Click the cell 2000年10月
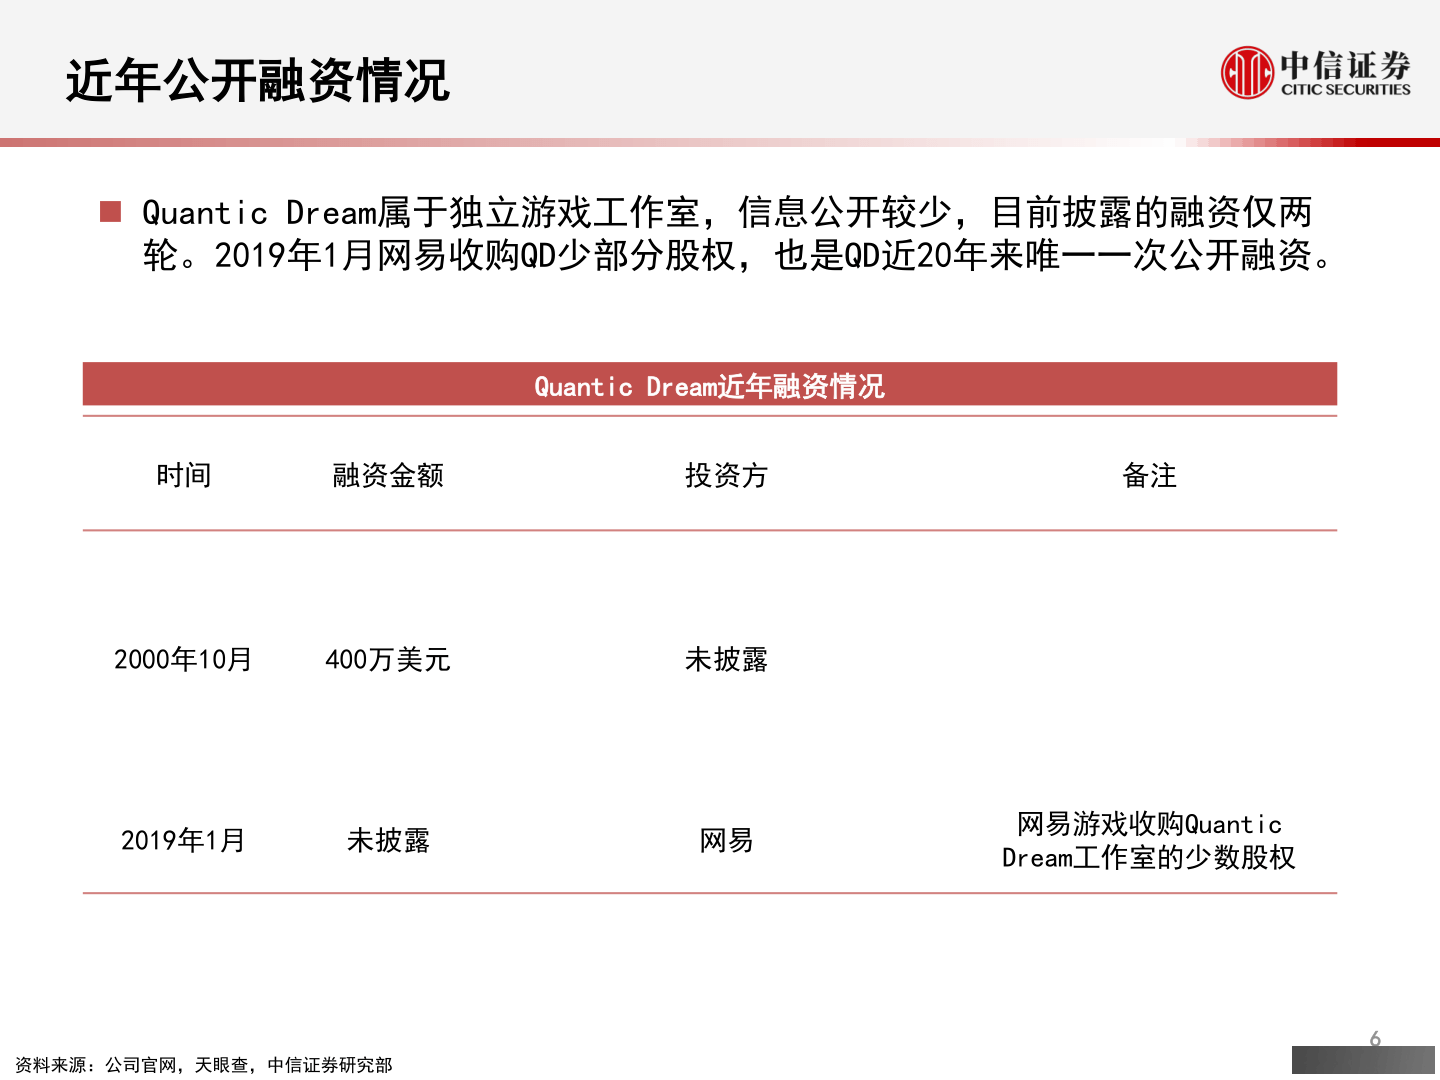Image resolution: width=1440 pixels, height=1080 pixels. pyautogui.click(x=183, y=659)
